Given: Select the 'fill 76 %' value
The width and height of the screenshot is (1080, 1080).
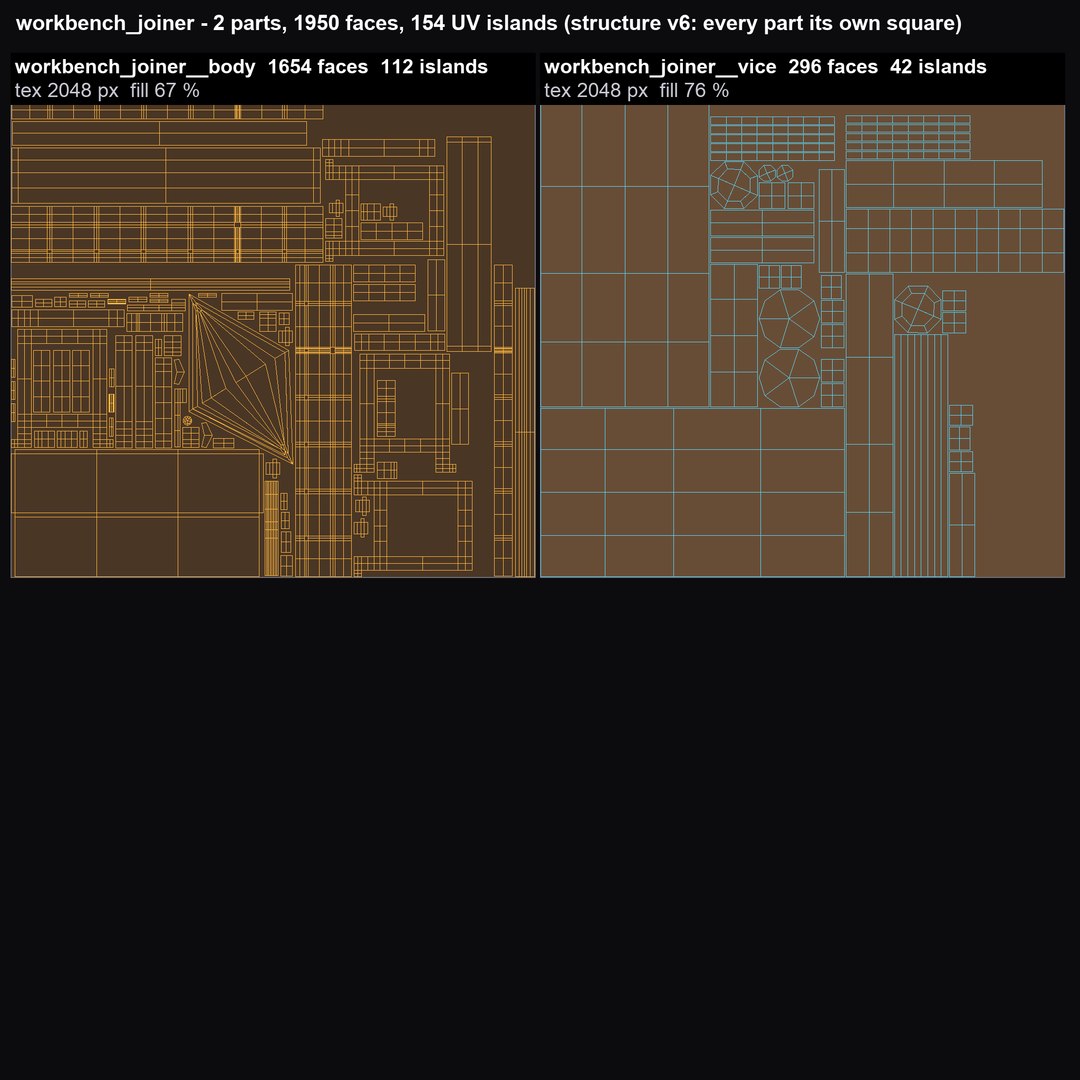Looking at the screenshot, I should 694,90.
